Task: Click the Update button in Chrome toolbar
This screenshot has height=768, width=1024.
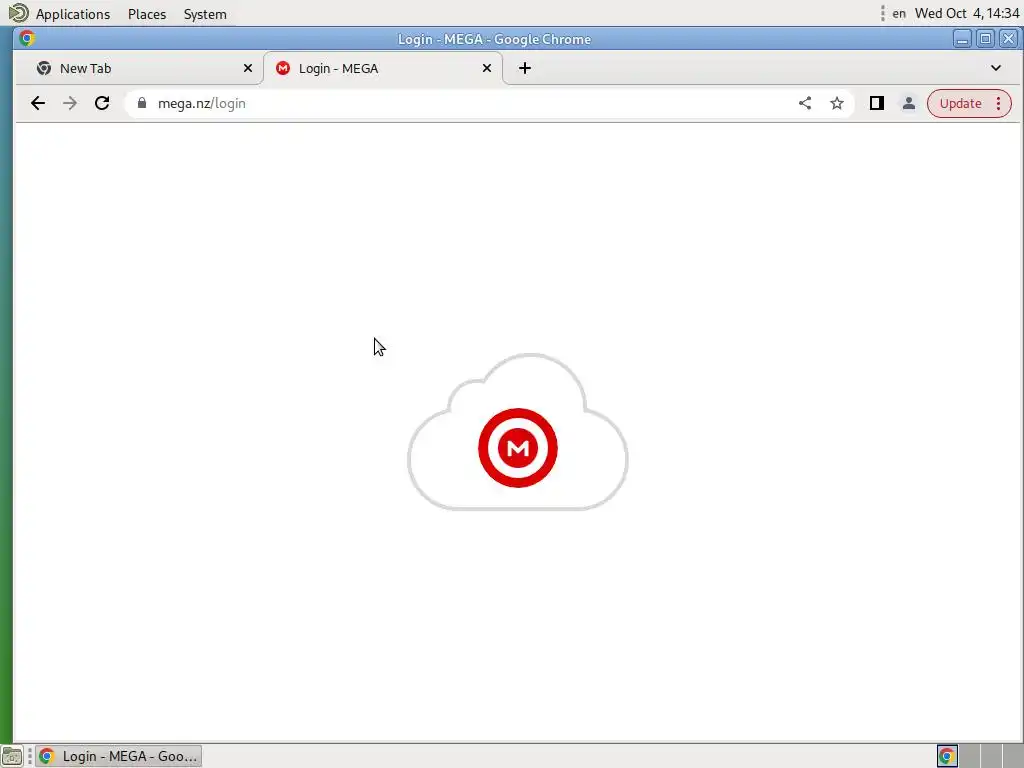Action: tap(960, 103)
